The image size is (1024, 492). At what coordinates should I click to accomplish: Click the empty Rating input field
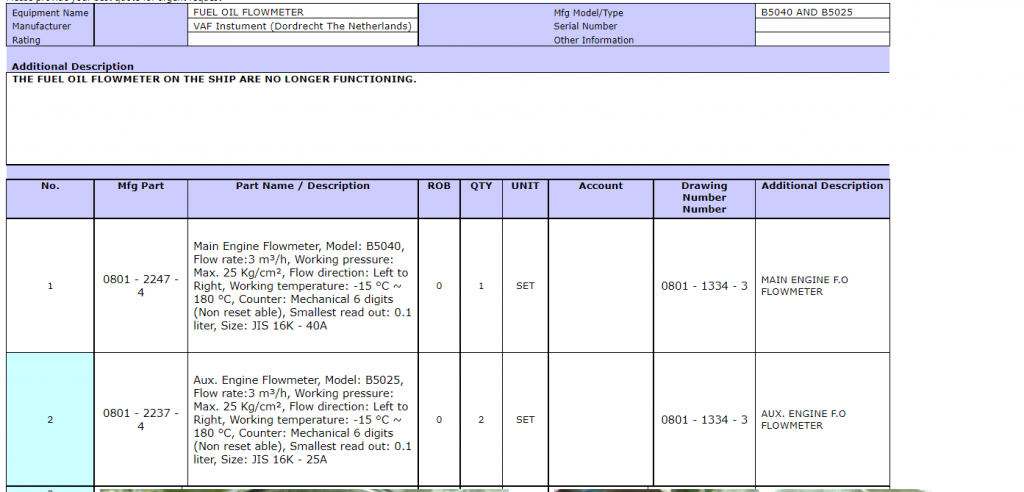[x=302, y=40]
